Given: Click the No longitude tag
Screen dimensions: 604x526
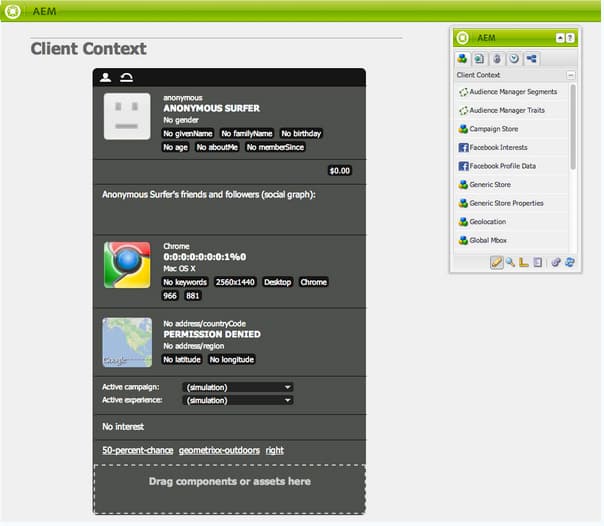Looking at the screenshot, I should pos(232,360).
